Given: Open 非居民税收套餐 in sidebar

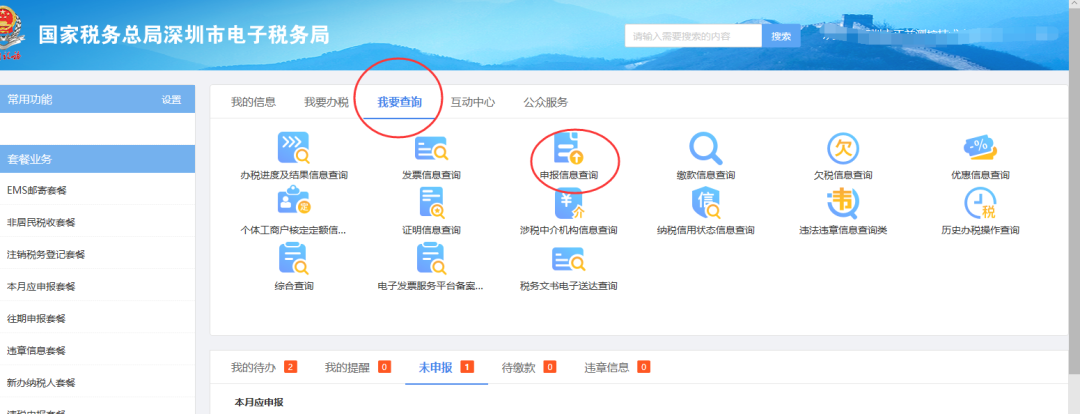Looking at the screenshot, I should click(97, 222).
